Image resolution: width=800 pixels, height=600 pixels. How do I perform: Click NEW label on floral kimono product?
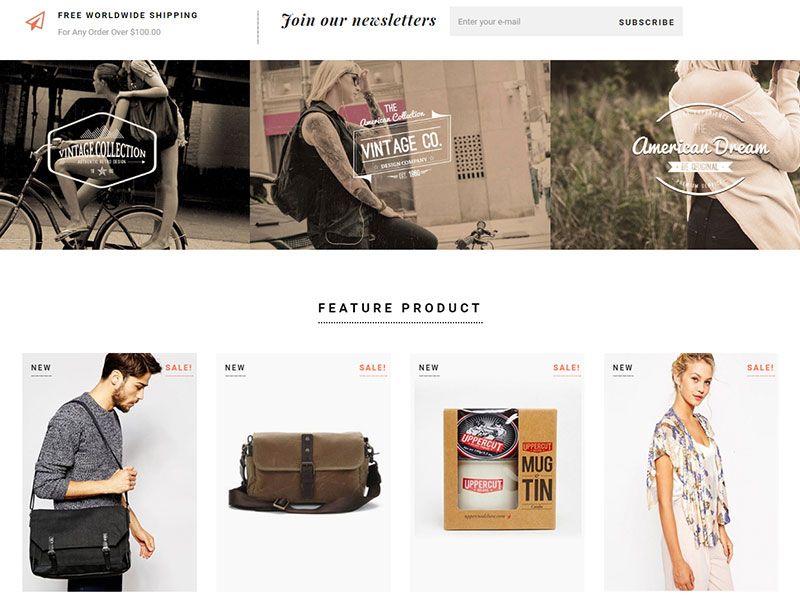622,367
